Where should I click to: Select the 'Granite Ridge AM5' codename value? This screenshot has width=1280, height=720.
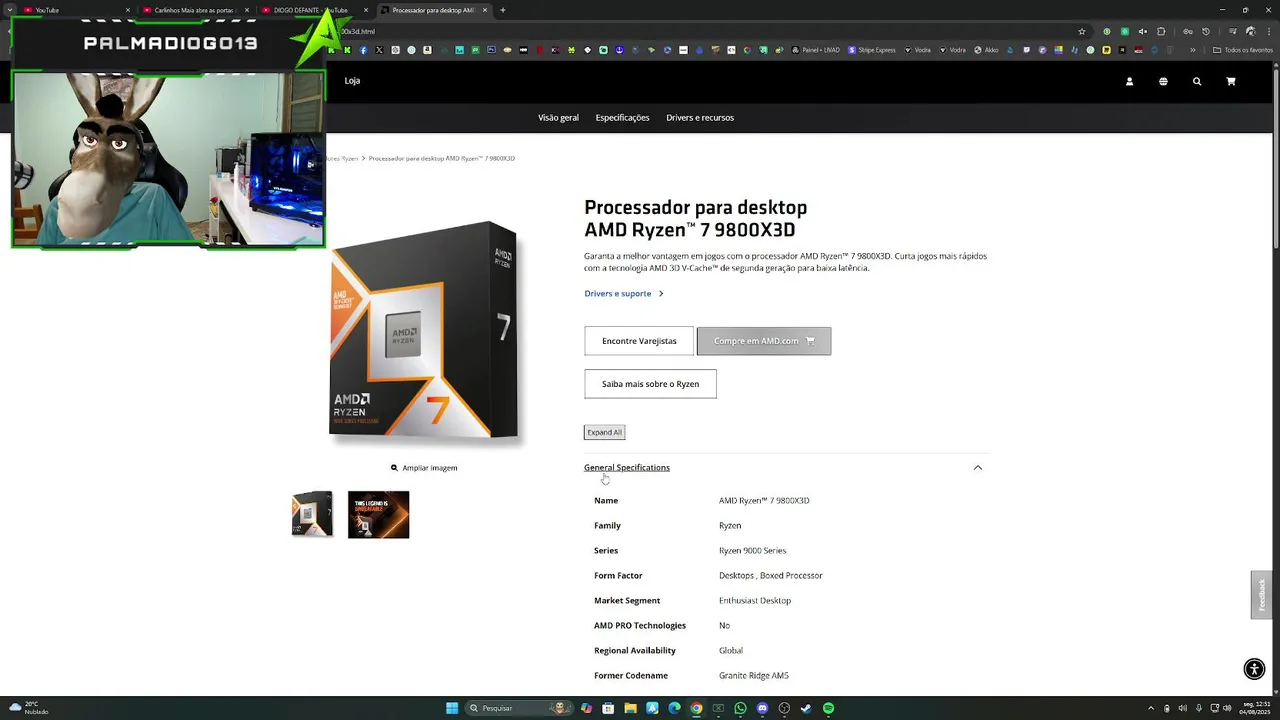pos(754,676)
